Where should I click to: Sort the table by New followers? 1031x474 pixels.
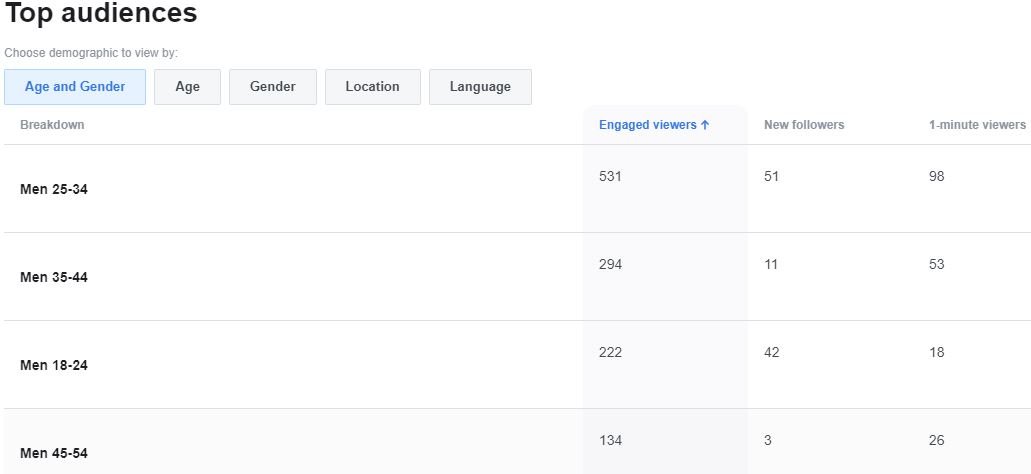(804, 125)
